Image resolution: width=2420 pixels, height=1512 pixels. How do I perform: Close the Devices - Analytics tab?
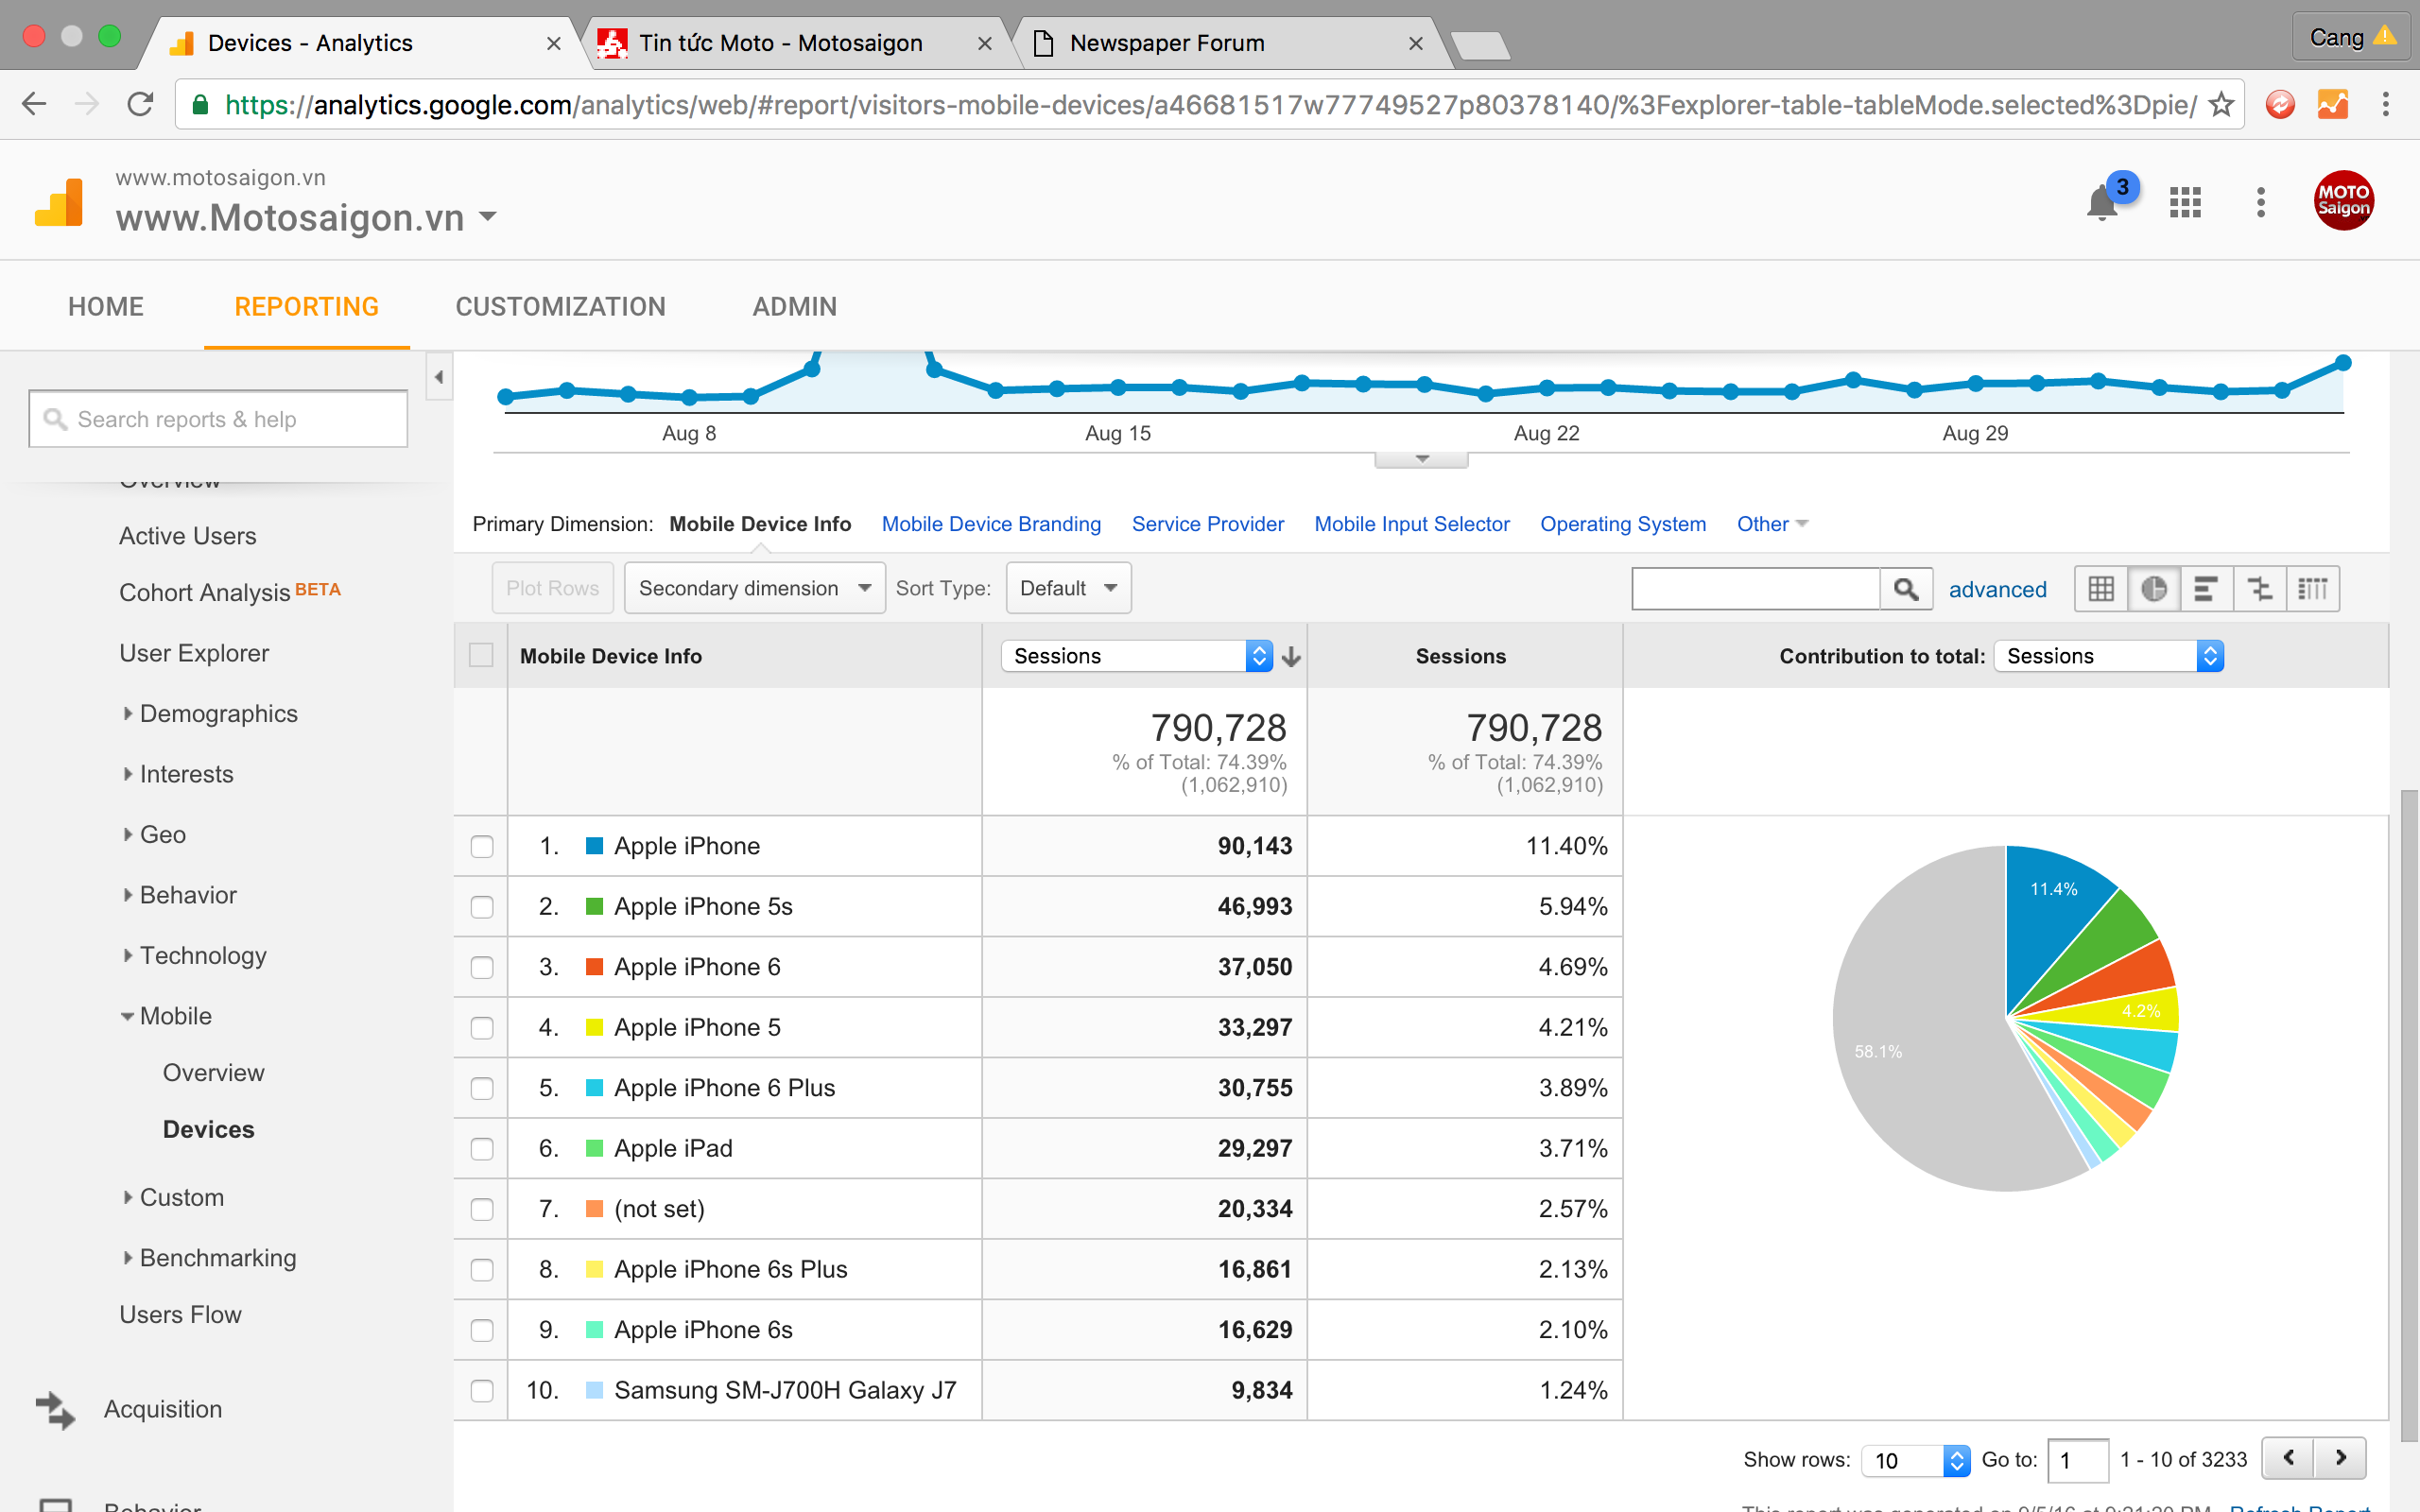coord(553,44)
